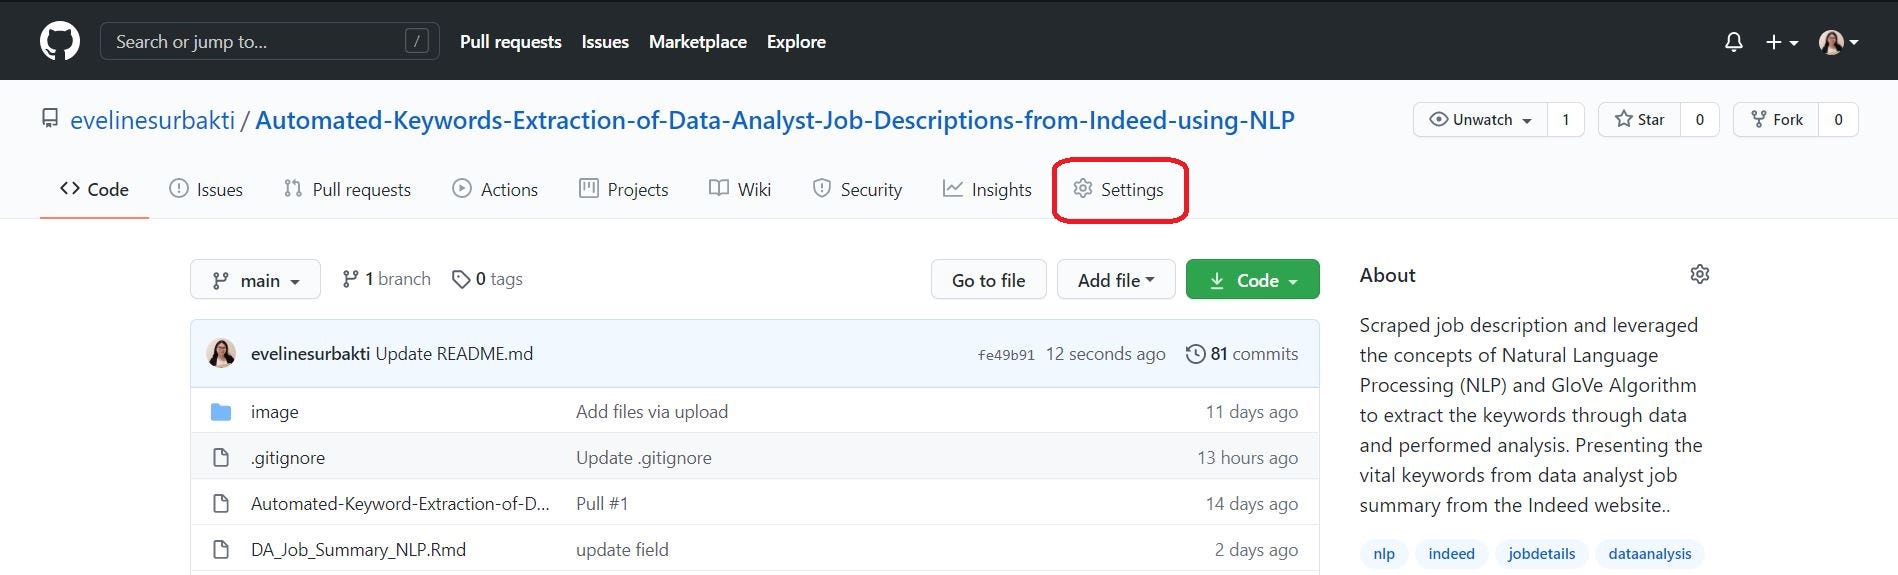Click the tags icon
The image size is (1898, 575).
[x=461, y=279]
